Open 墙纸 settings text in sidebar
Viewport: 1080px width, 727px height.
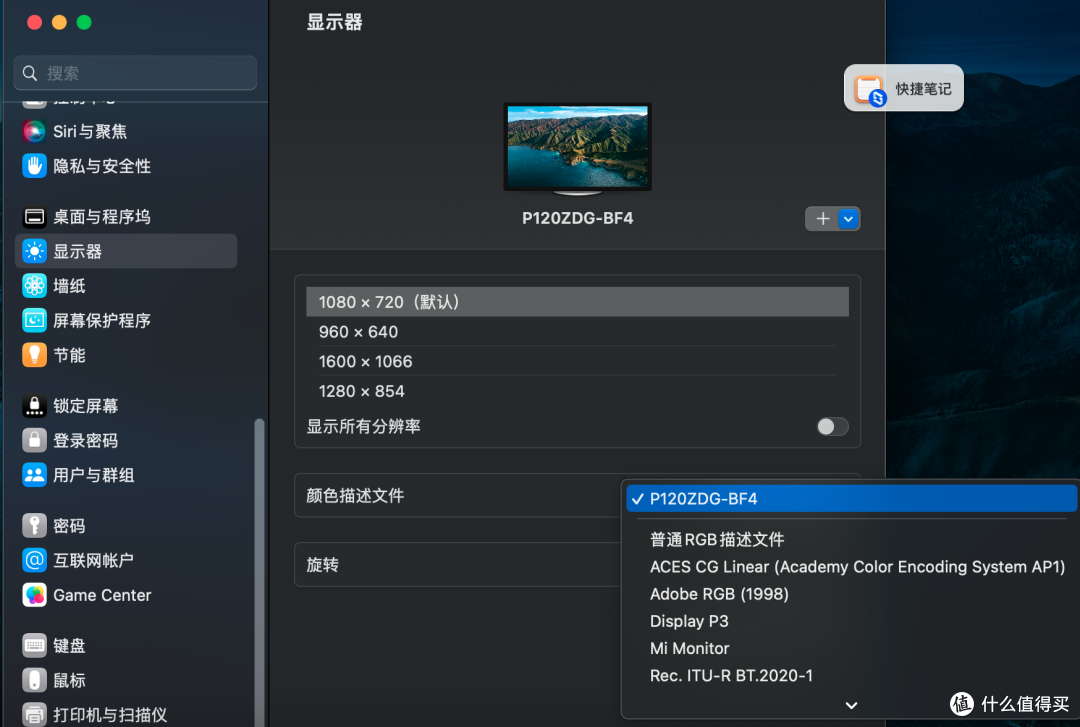[70, 286]
